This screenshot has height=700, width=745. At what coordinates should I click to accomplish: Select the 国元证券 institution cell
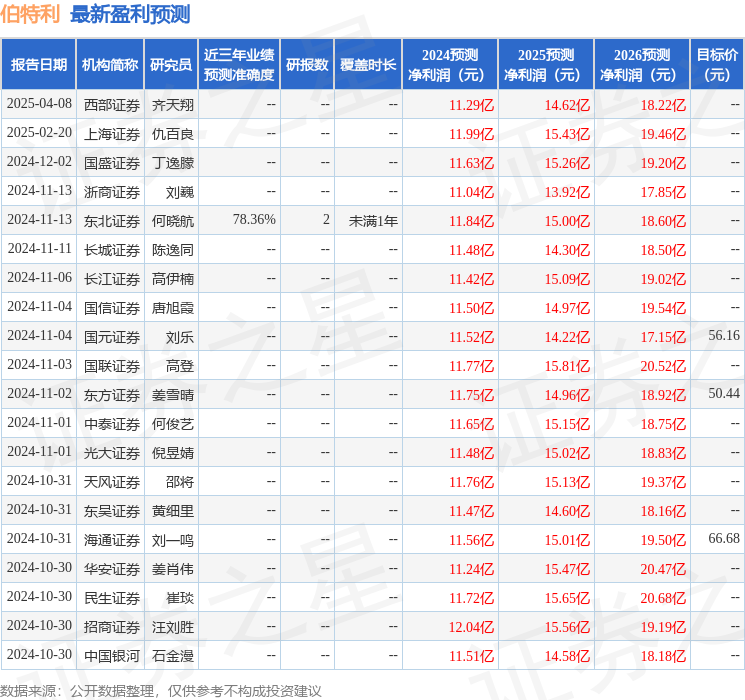click(x=112, y=337)
